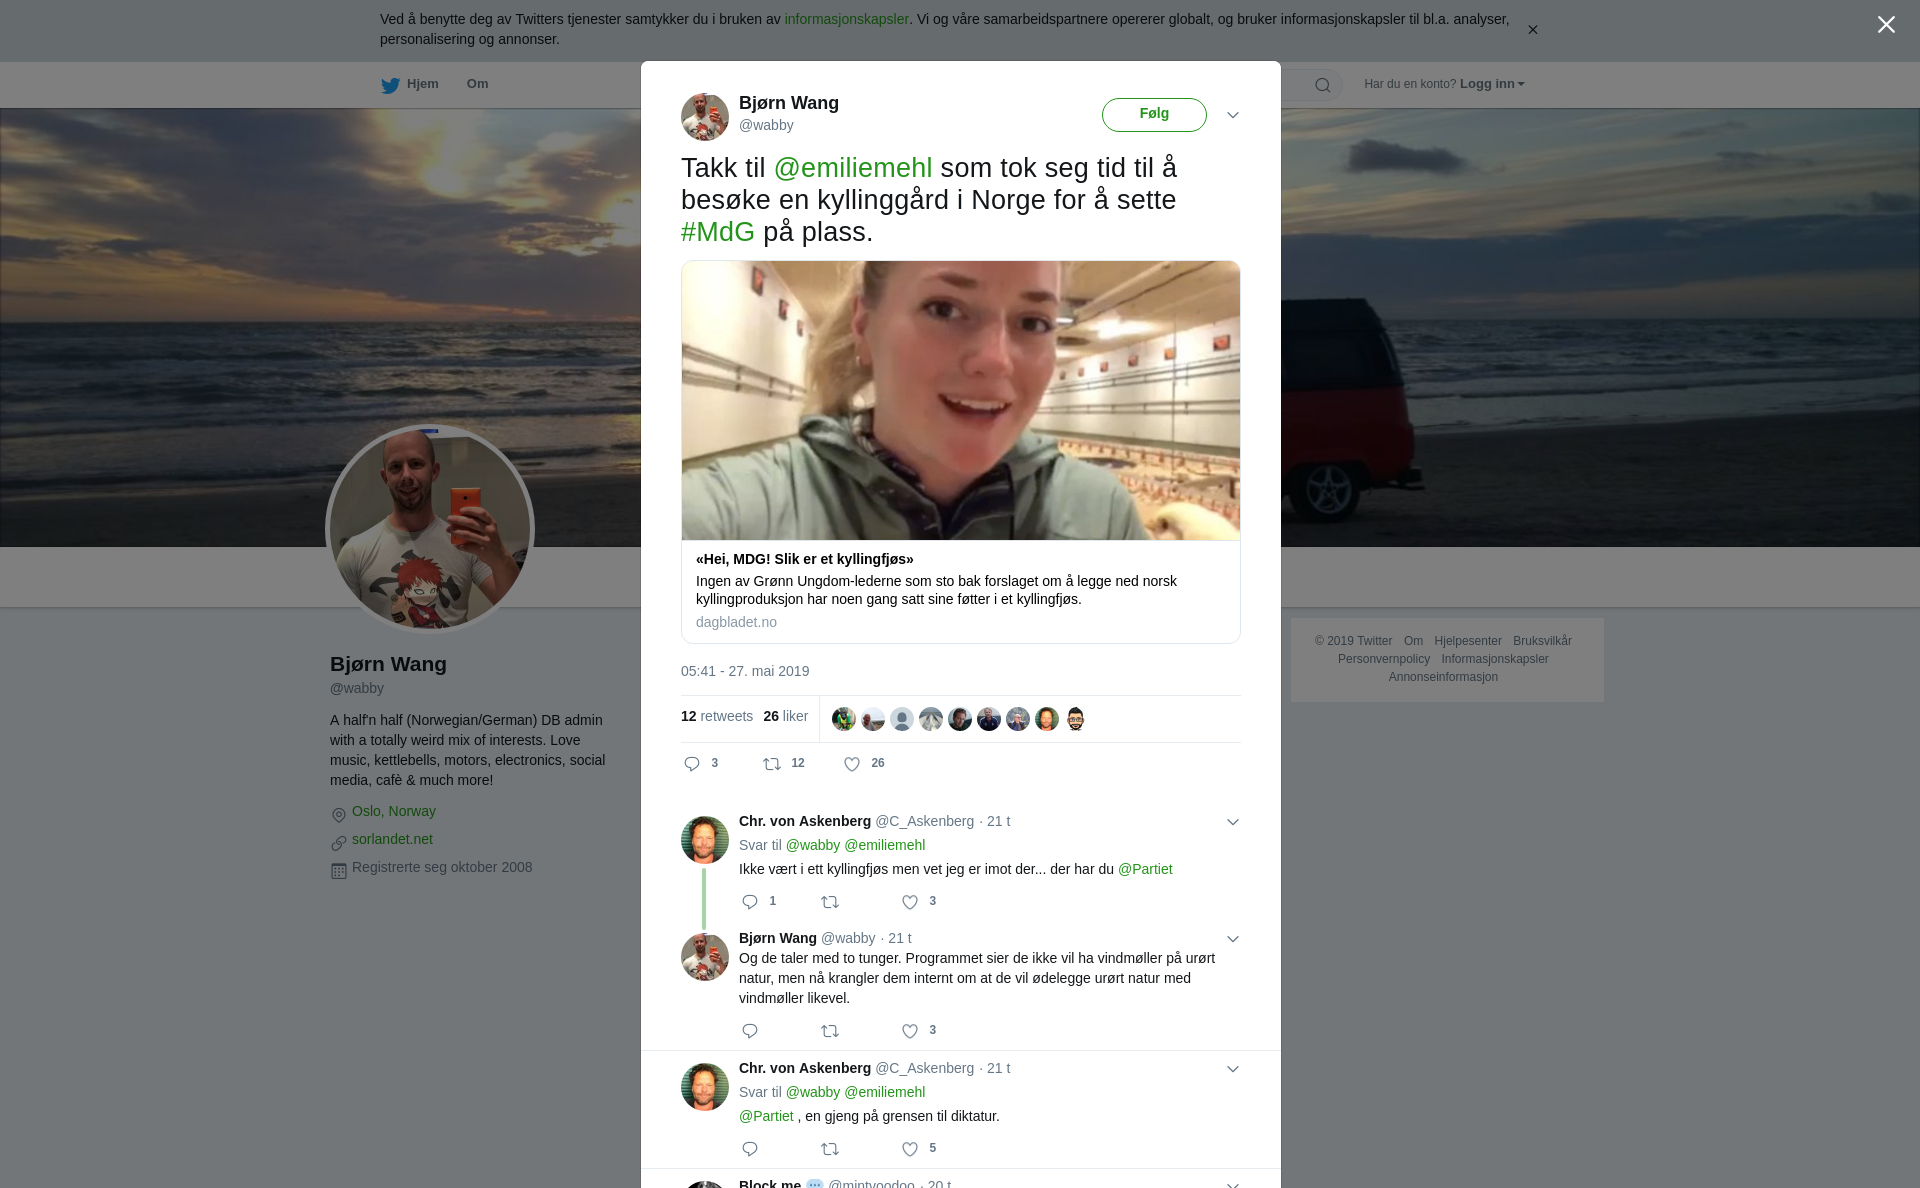Close the tweet overlay with the X
The width and height of the screenshot is (1920, 1188).
pyautogui.click(x=1885, y=25)
